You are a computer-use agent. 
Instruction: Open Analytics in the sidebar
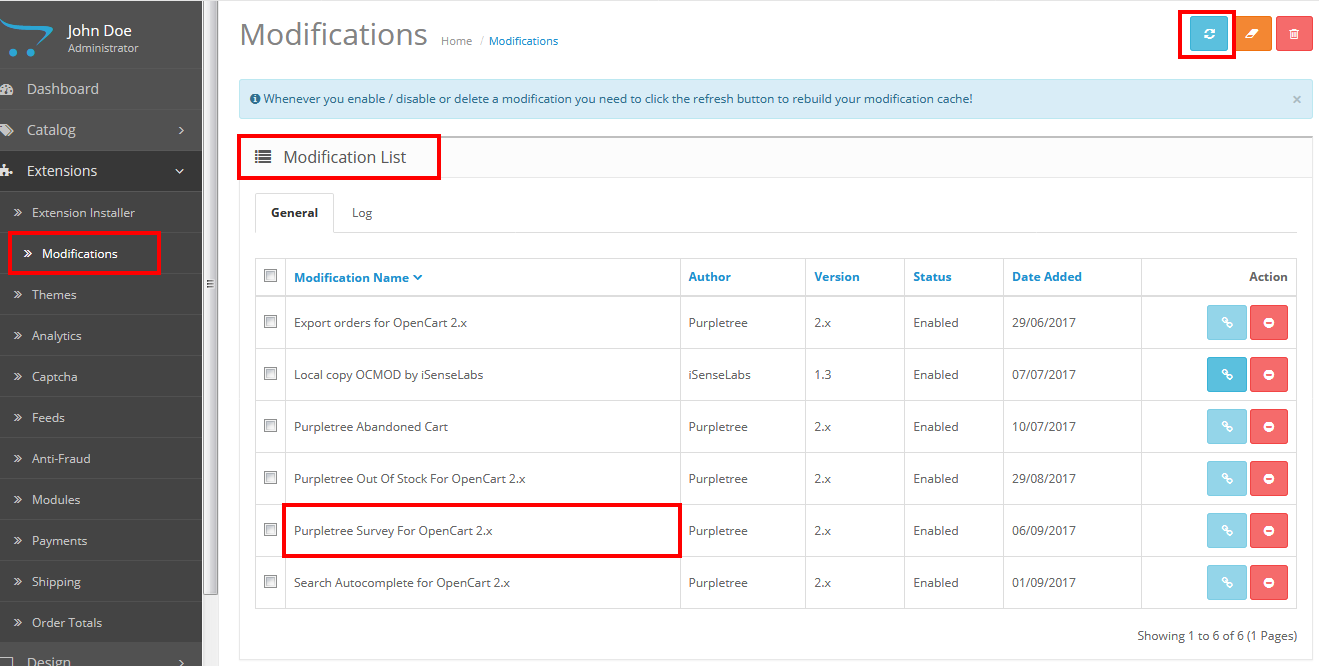[x=101, y=336]
